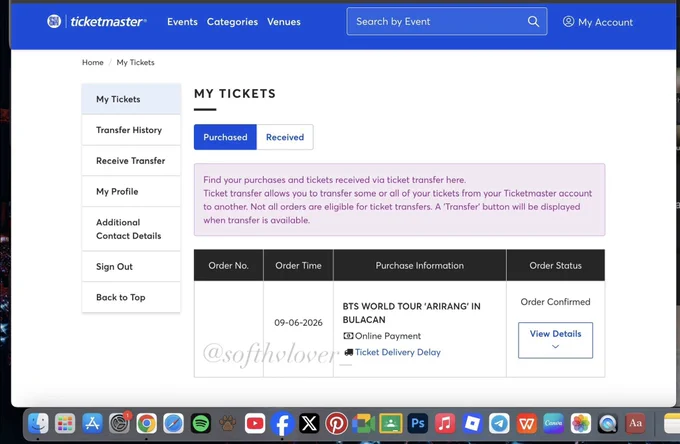Open My Profile in sidebar
The height and width of the screenshot is (444, 680).
tap(131, 191)
